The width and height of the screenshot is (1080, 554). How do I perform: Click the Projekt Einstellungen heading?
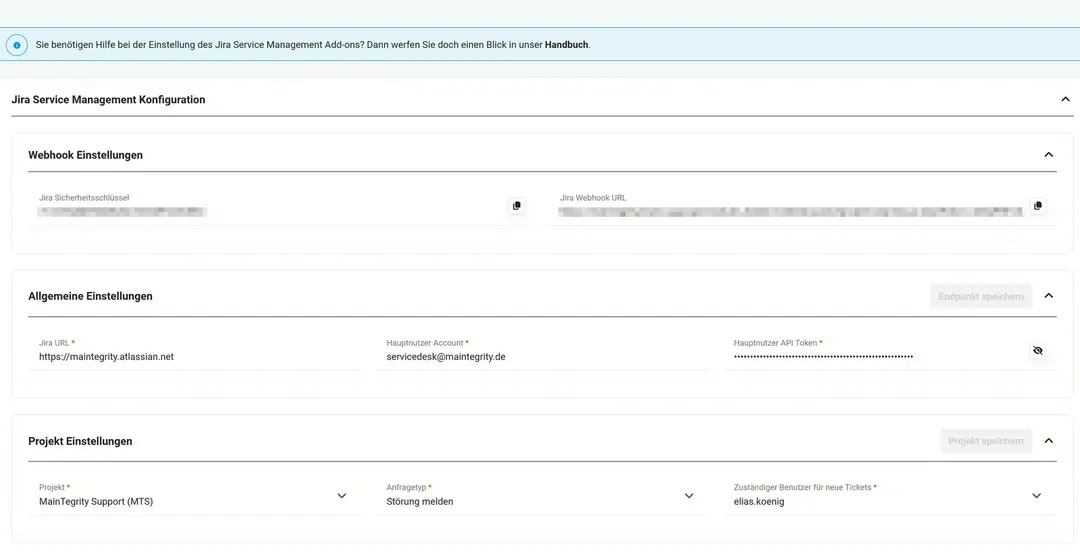click(80, 441)
